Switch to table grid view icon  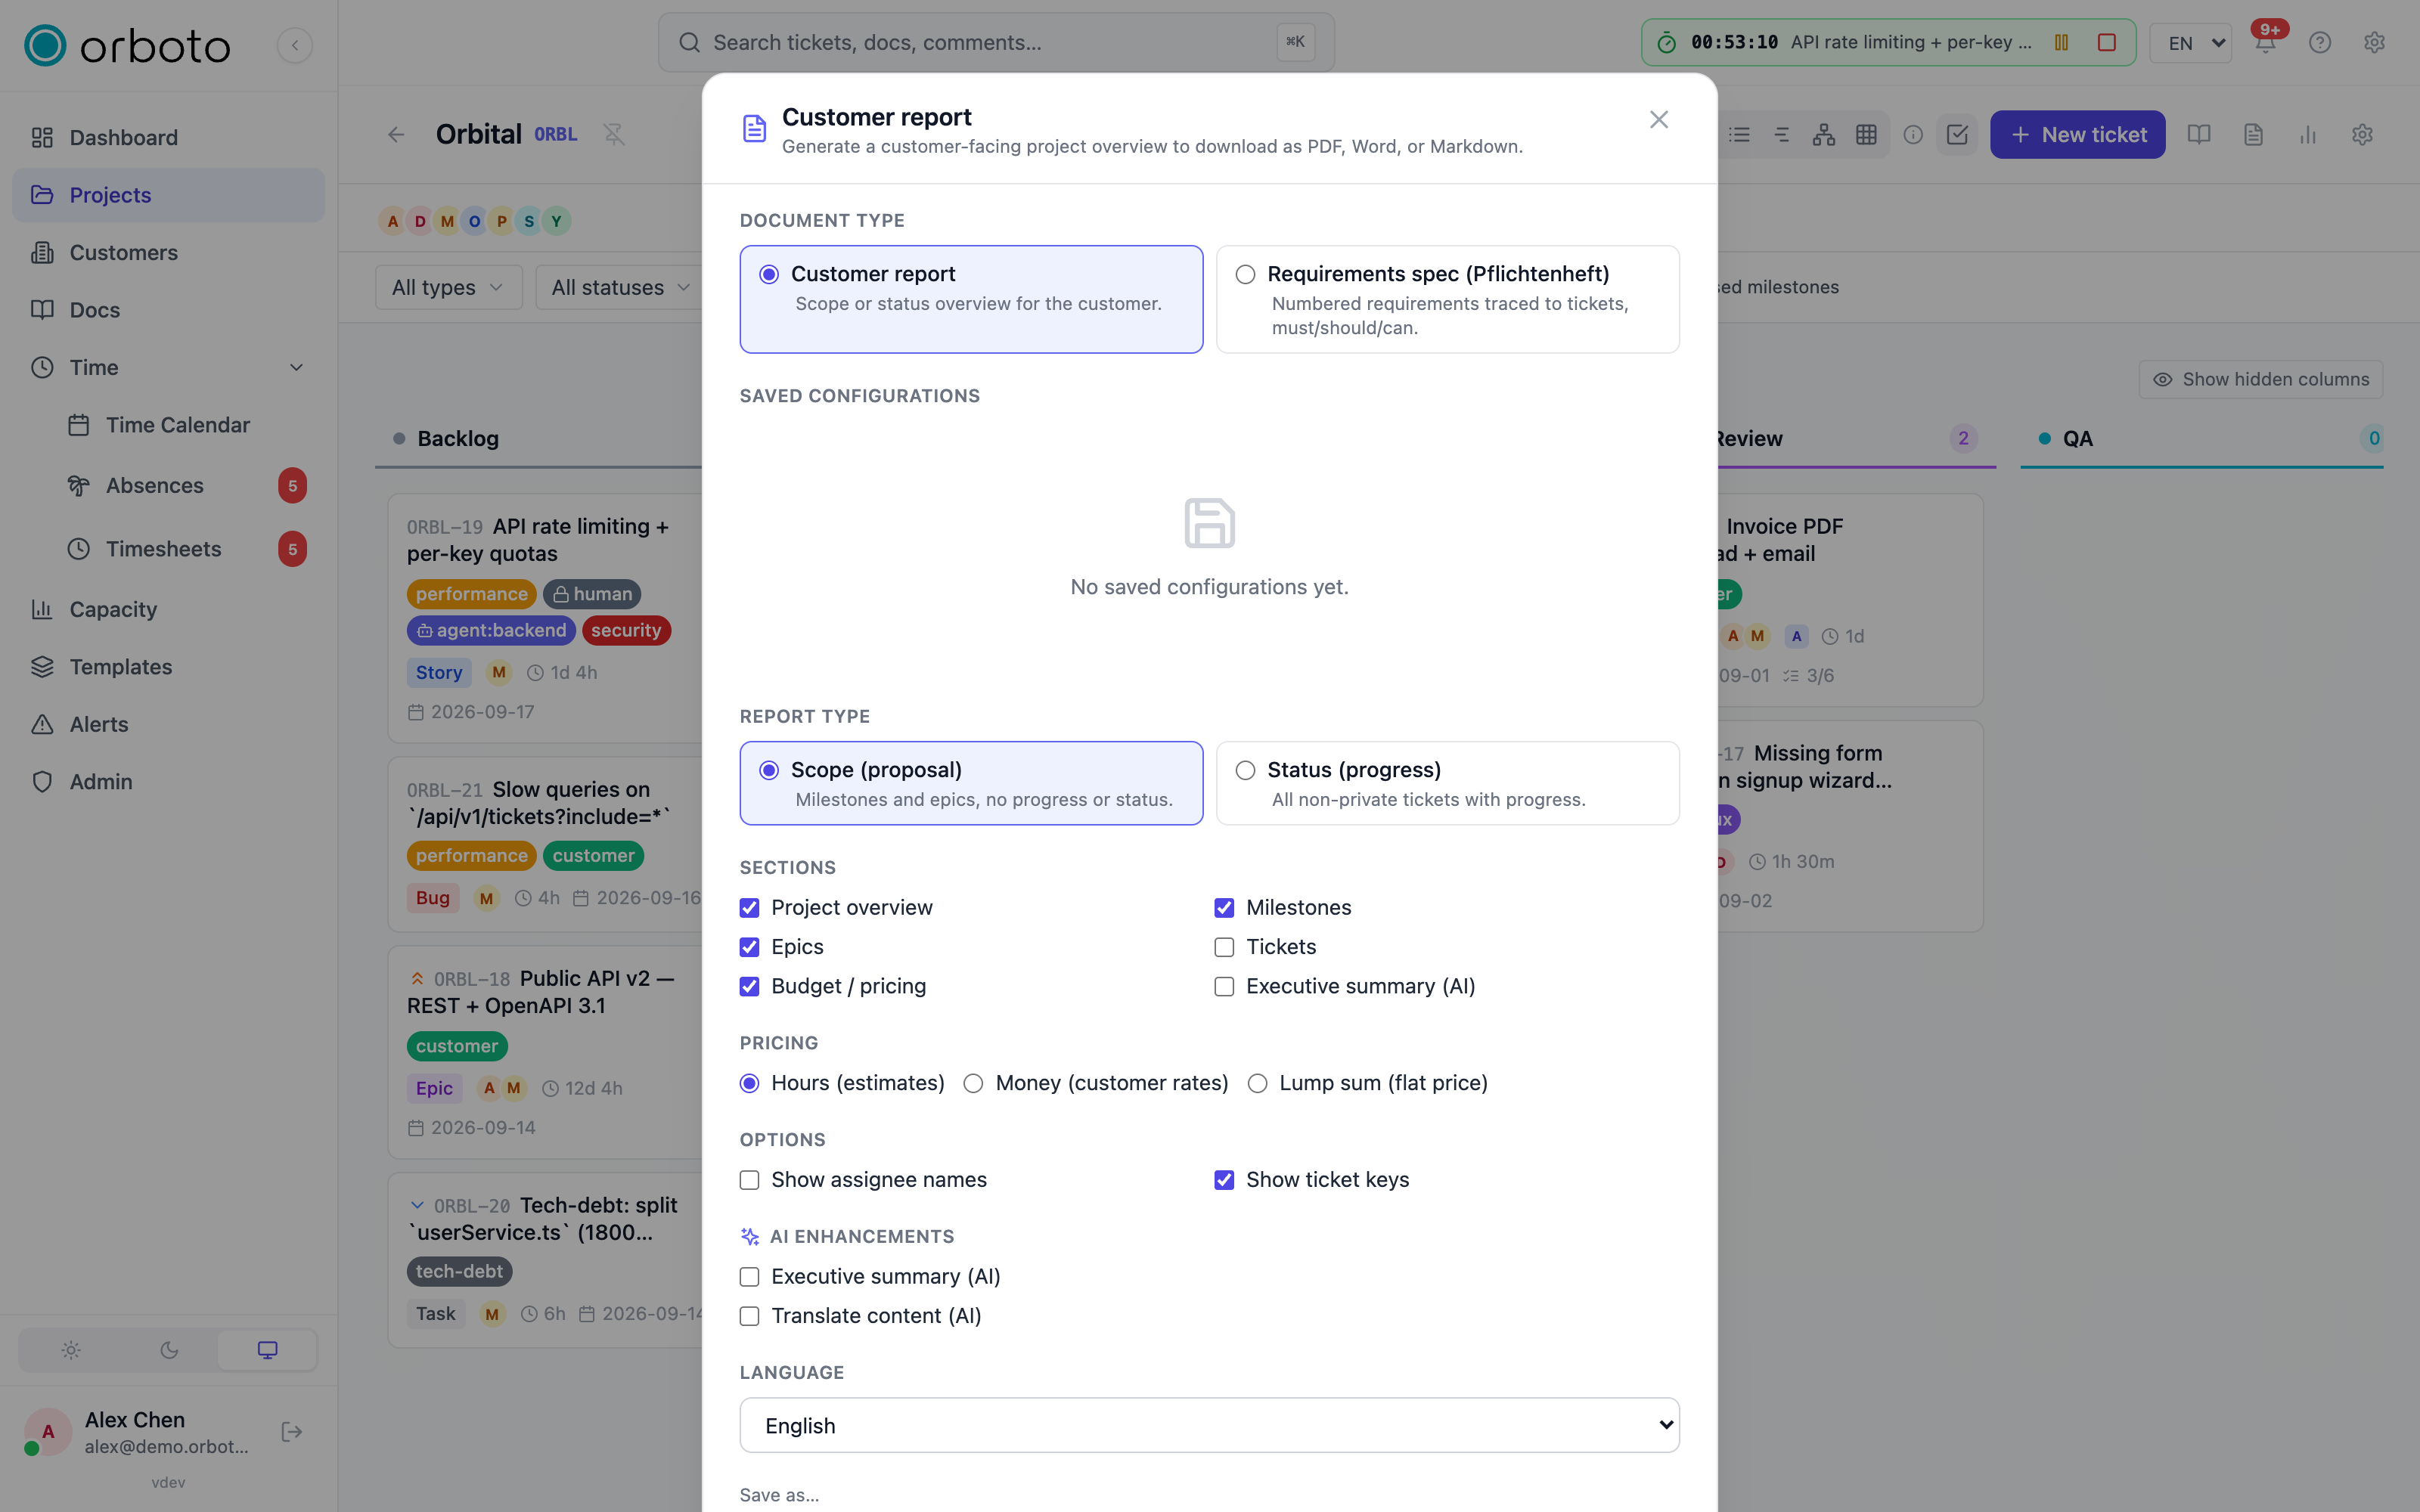[1866, 134]
